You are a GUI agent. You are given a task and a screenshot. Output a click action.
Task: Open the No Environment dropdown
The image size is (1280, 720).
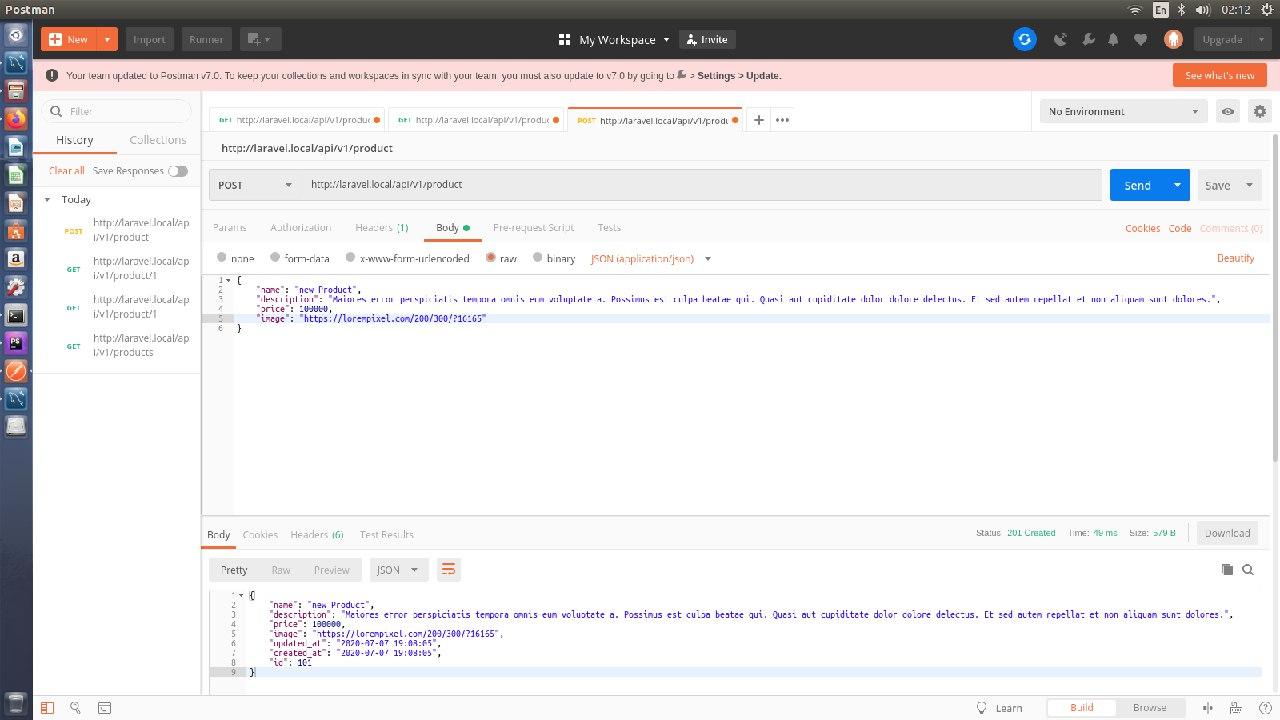click(1123, 112)
